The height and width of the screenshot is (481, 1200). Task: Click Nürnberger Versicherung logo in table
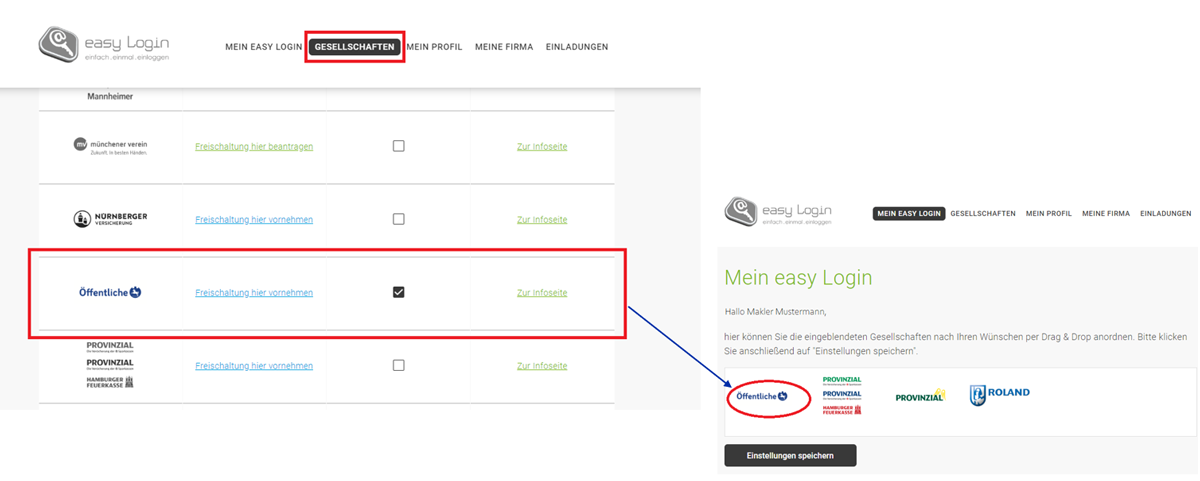[110, 219]
